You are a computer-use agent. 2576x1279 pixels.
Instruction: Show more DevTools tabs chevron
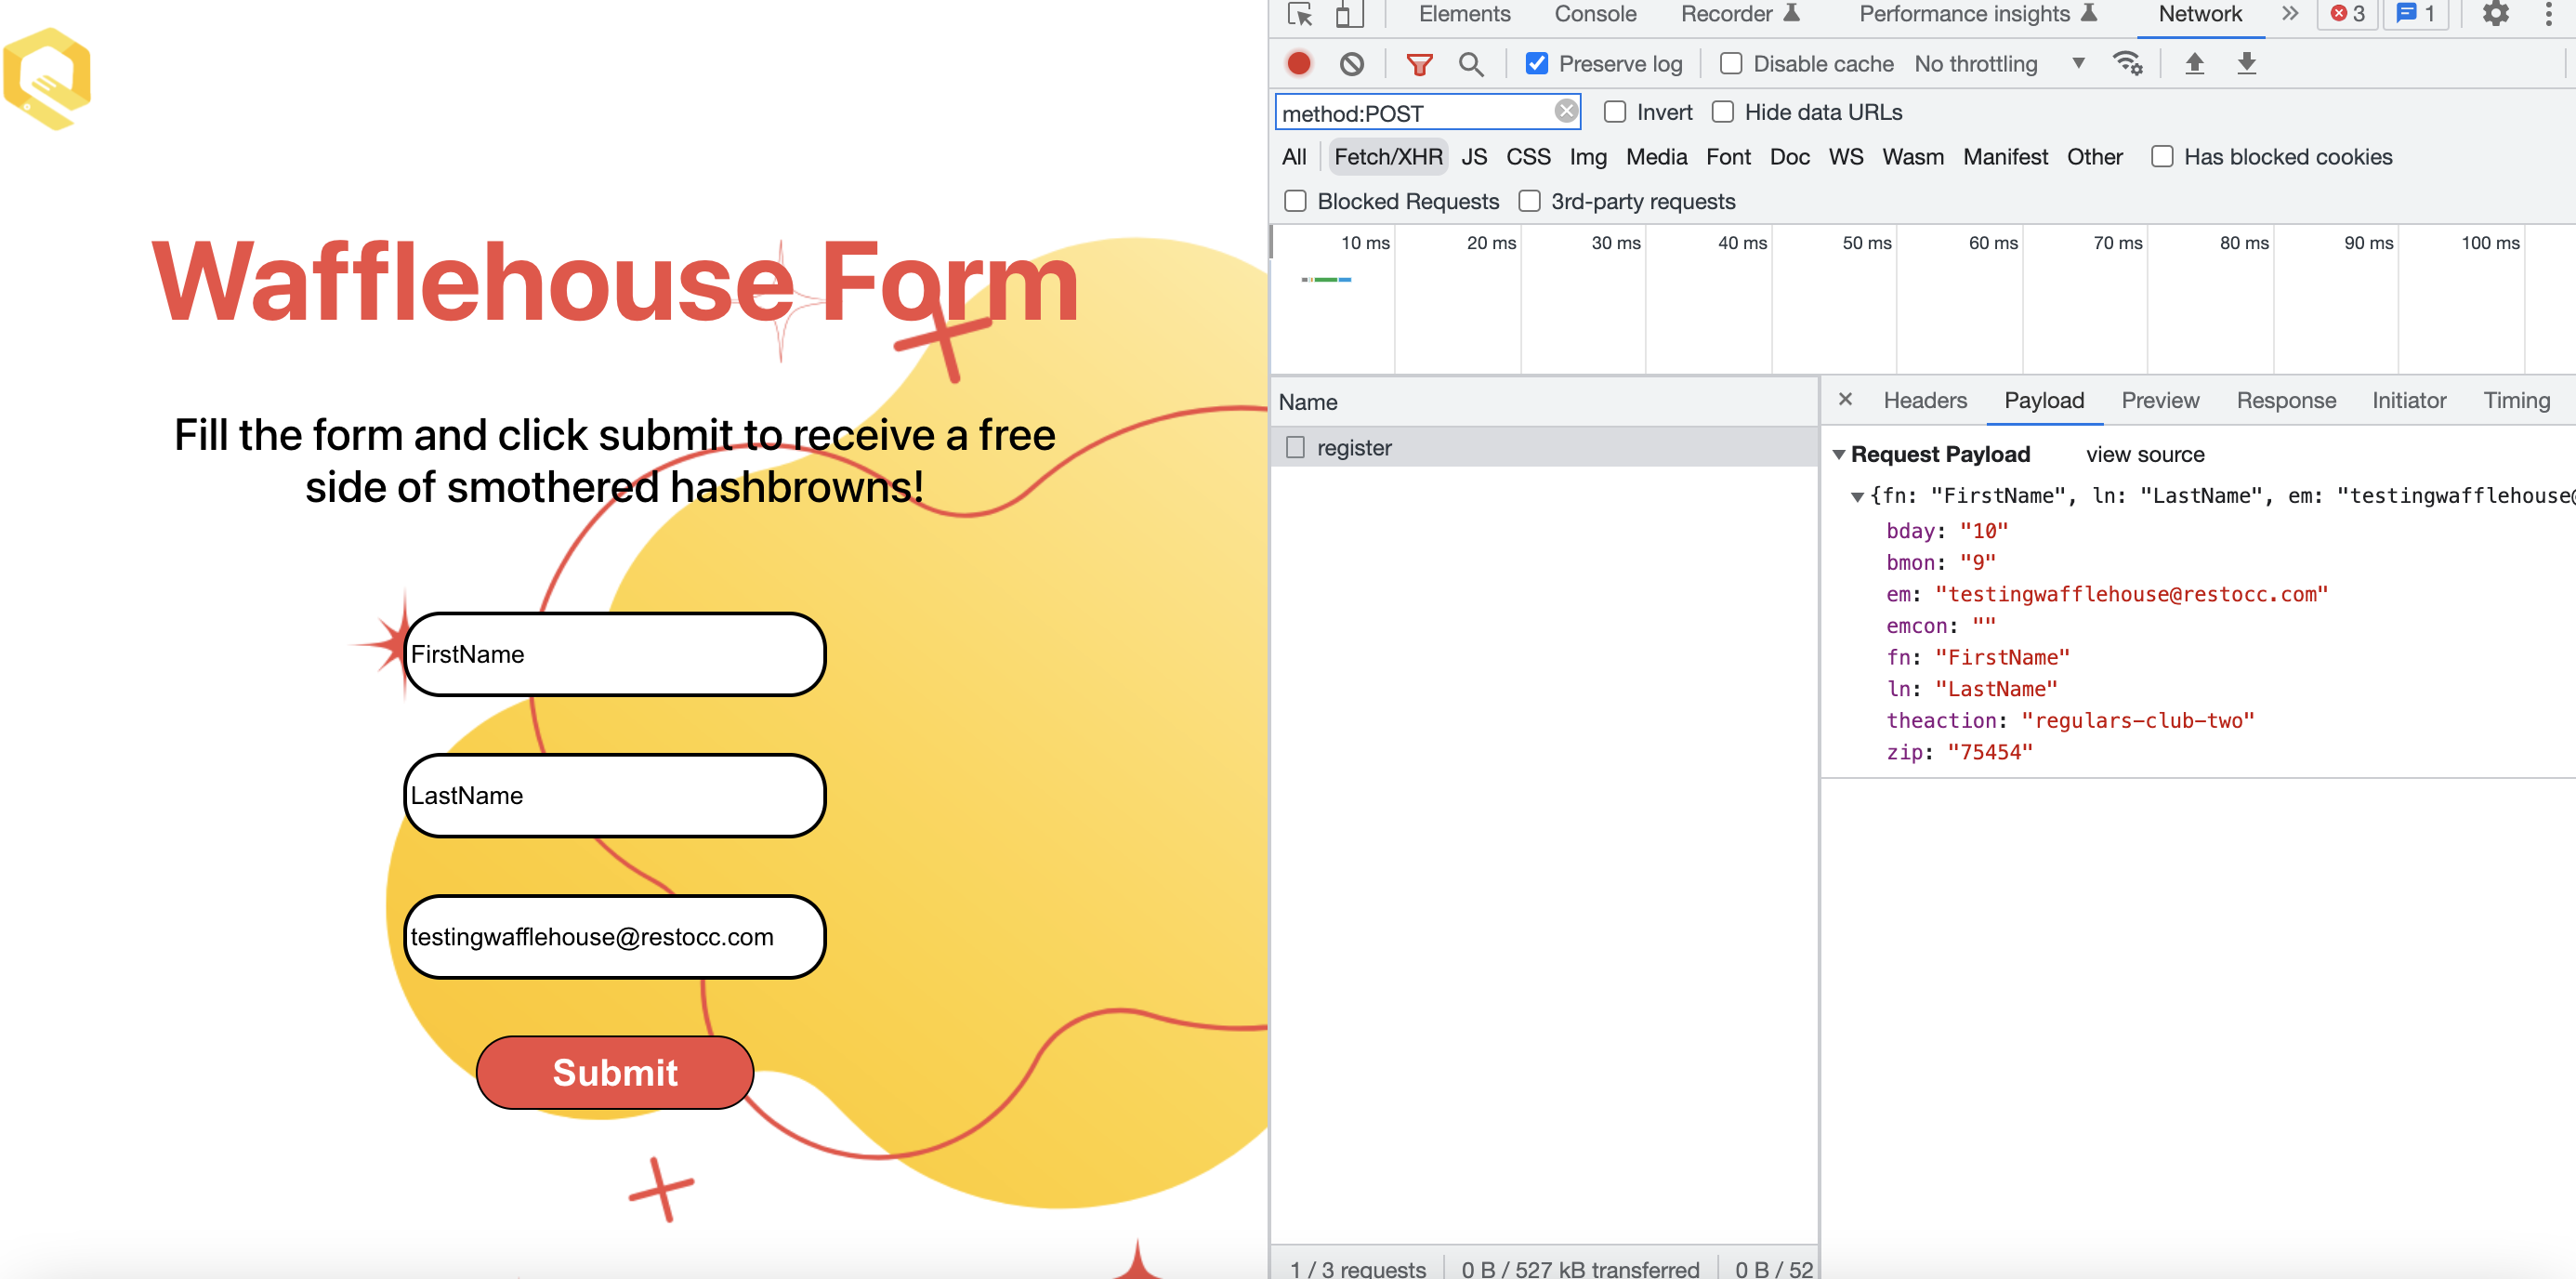point(2289,14)
